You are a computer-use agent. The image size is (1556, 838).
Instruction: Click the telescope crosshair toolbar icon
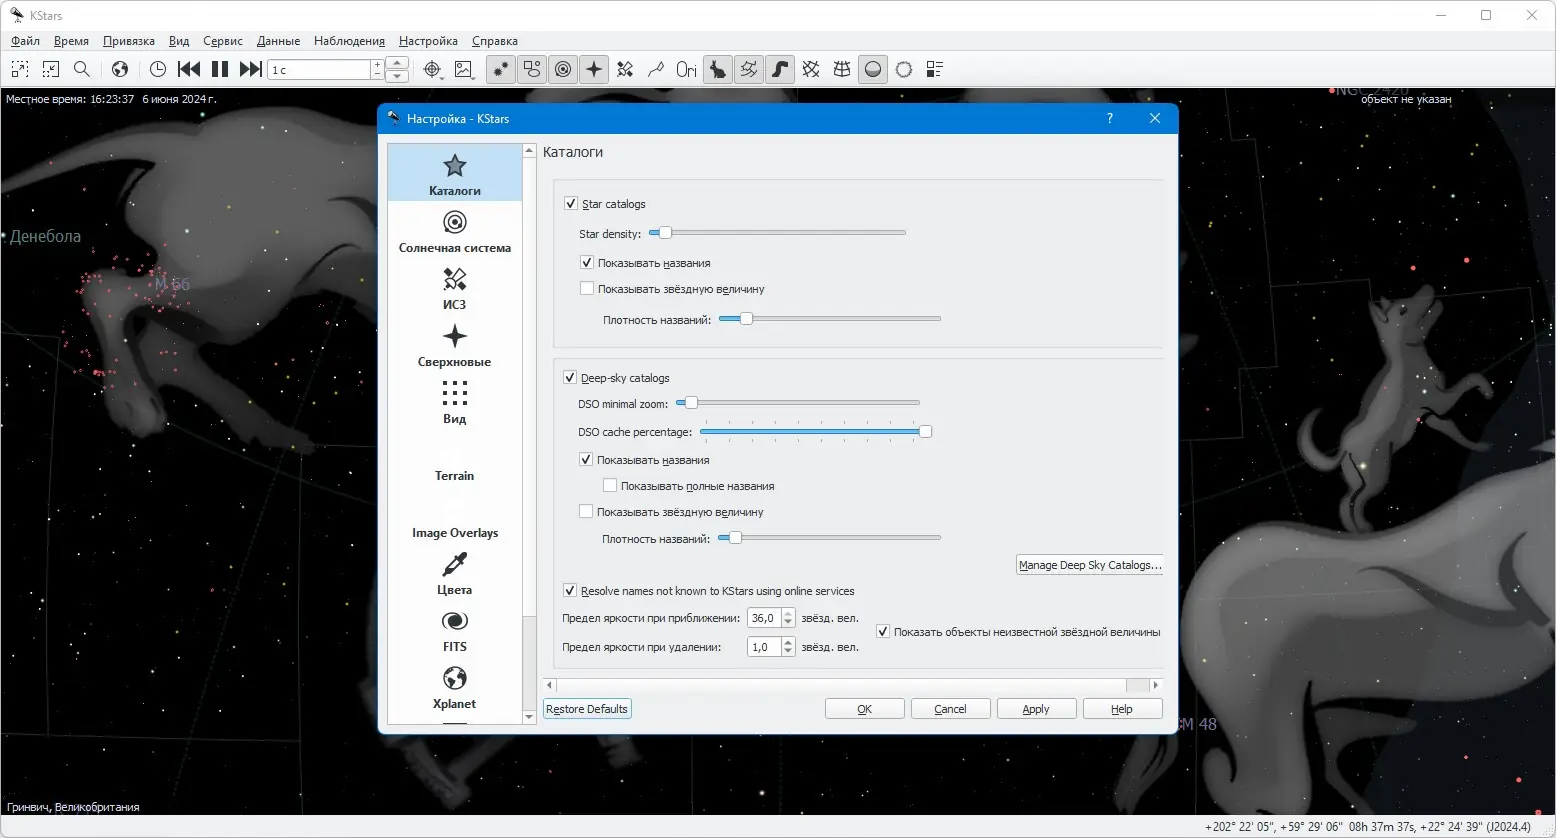pos(432,69)
